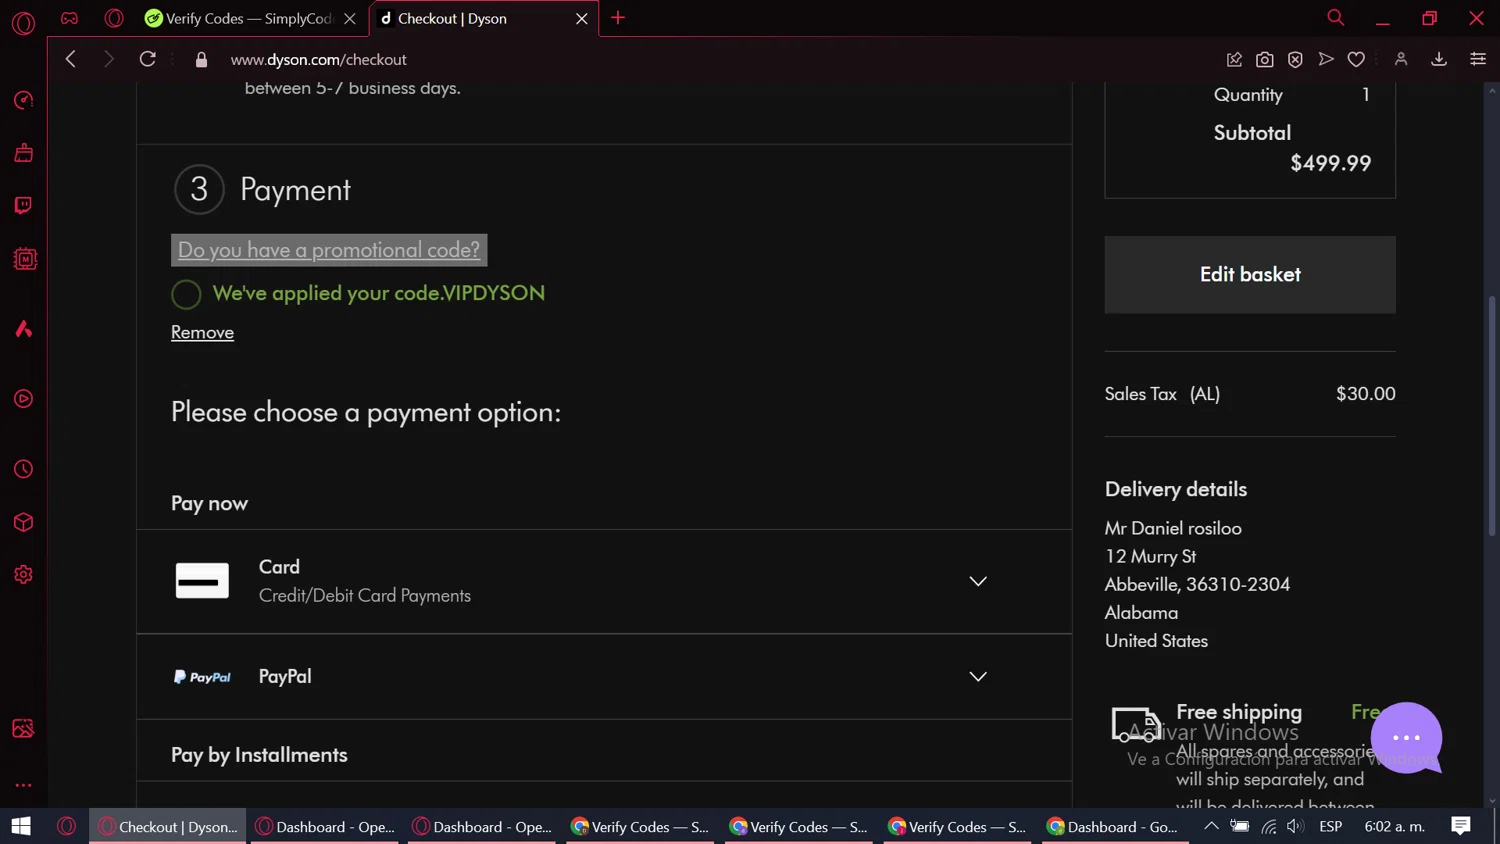Open Dyson chat bubble widget
The height and width of the screenshot is (844, 1500).
(x=1406, y=738)
